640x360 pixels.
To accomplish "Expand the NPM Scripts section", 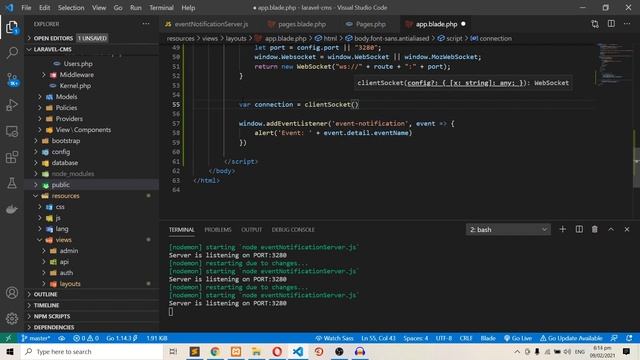I will pos(92,316).
